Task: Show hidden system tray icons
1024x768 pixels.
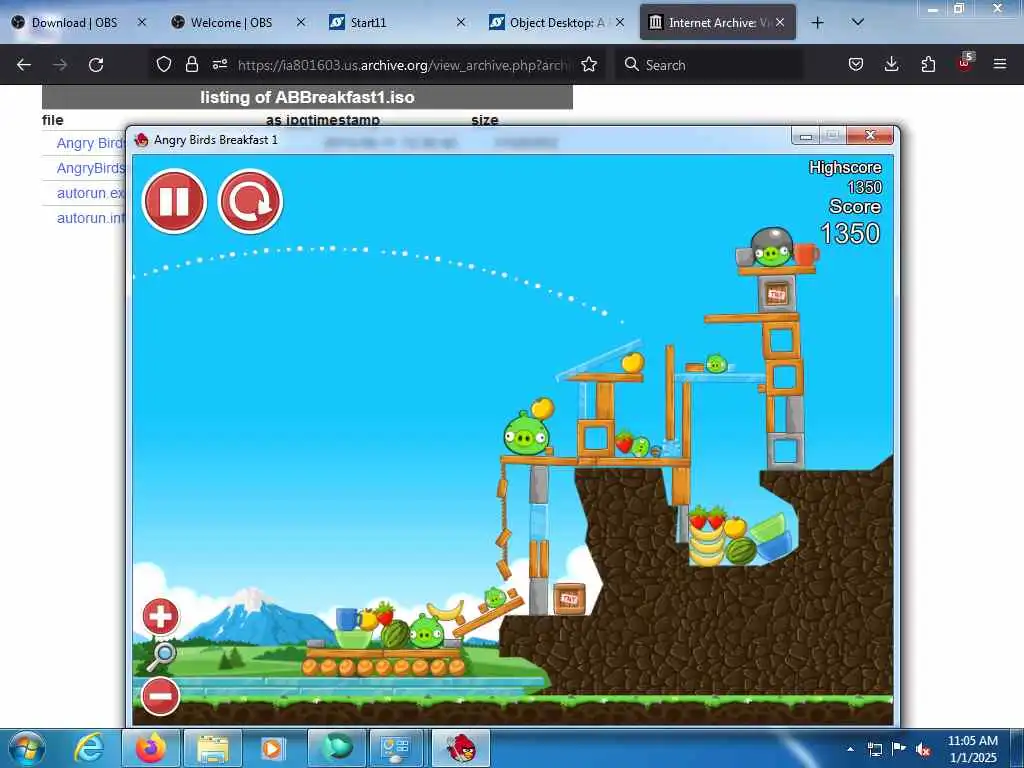Action: [x=850, y=749]
